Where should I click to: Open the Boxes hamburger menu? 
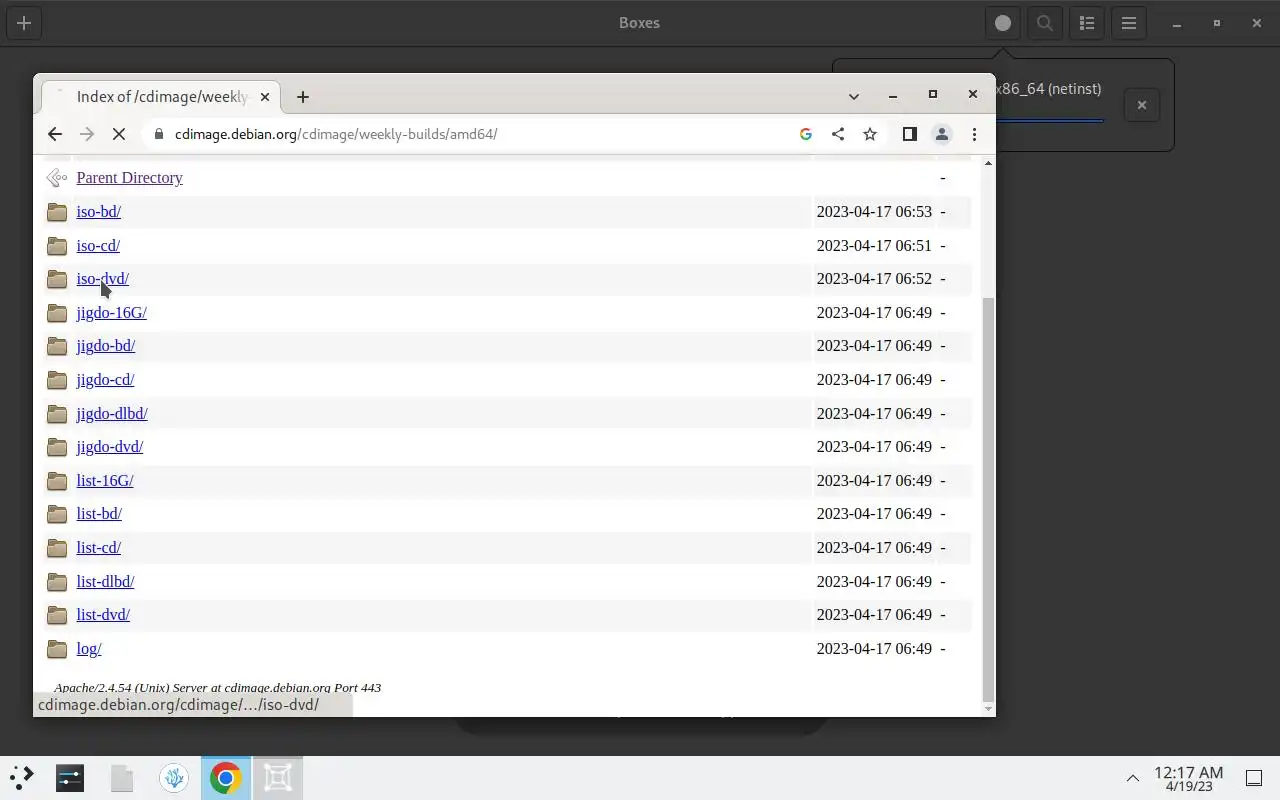[x=1129, y=23]
